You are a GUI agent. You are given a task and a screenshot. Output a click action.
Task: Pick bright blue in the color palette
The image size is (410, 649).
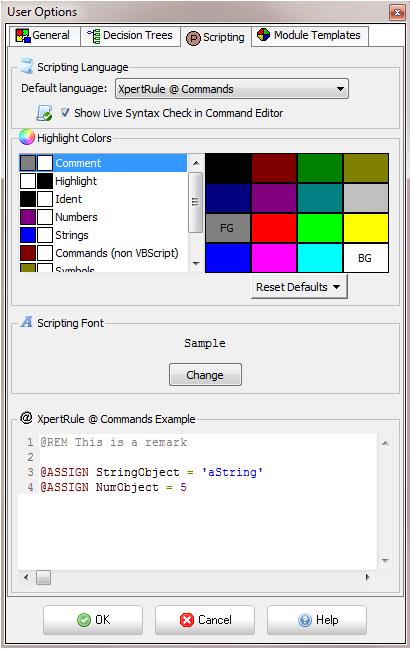(228, 258)
